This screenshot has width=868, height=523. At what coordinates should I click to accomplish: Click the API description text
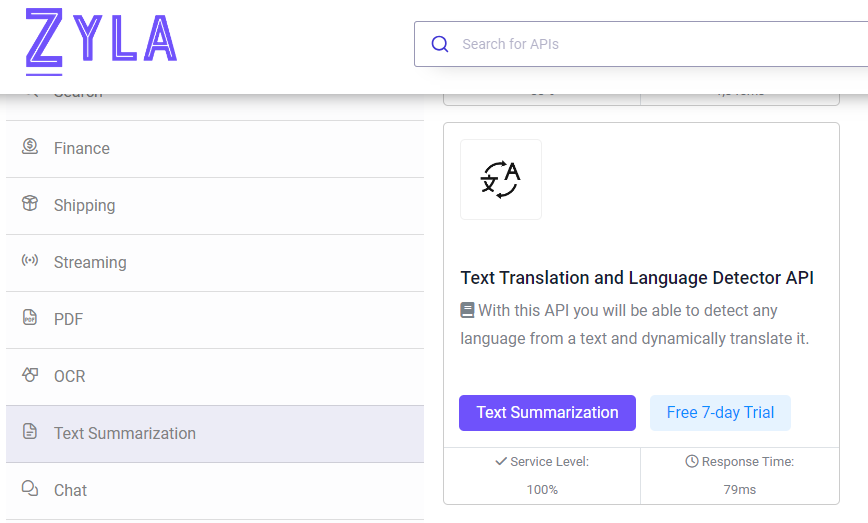click(x=635, y=324)
